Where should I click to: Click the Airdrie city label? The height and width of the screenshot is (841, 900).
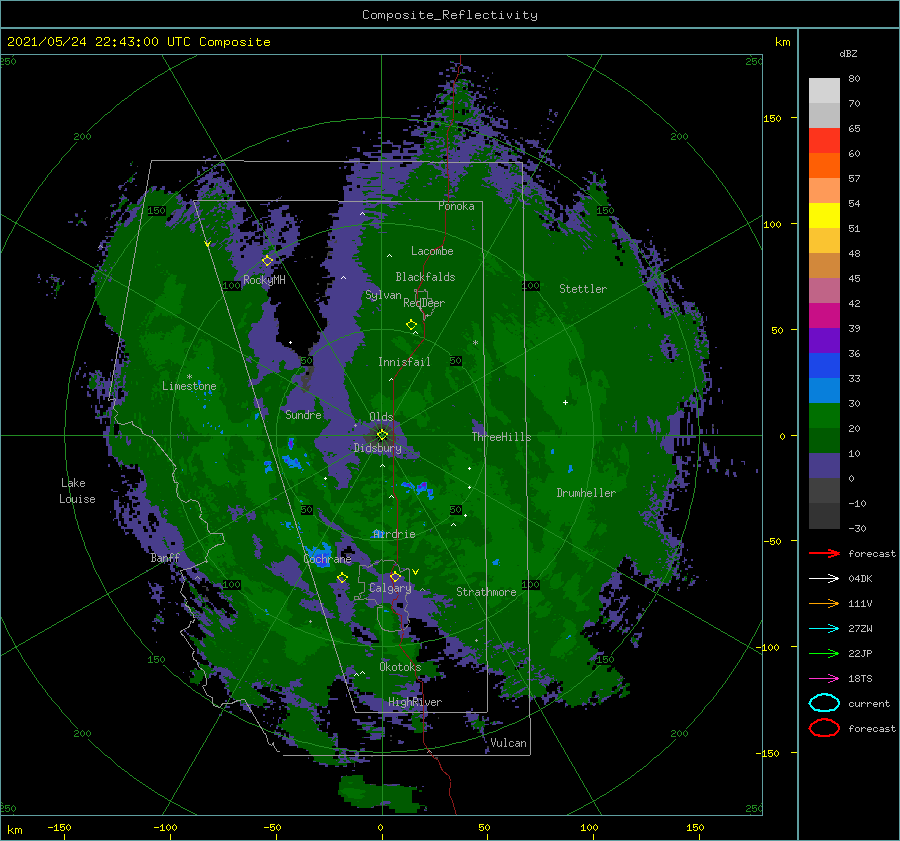tap(394, 534)
